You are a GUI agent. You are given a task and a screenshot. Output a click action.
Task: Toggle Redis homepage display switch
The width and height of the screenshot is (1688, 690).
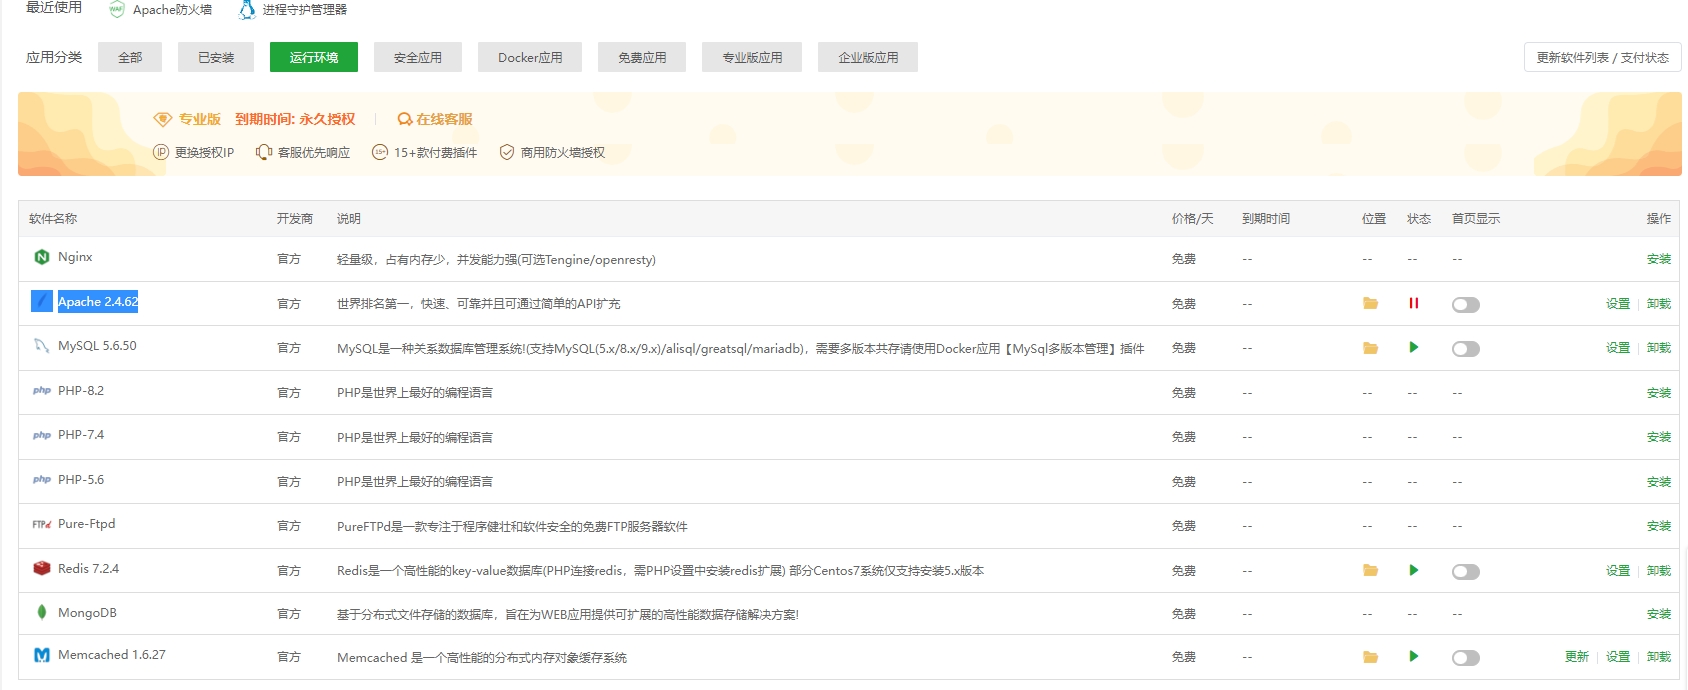pyautogui.click(x=1466, y=572)
